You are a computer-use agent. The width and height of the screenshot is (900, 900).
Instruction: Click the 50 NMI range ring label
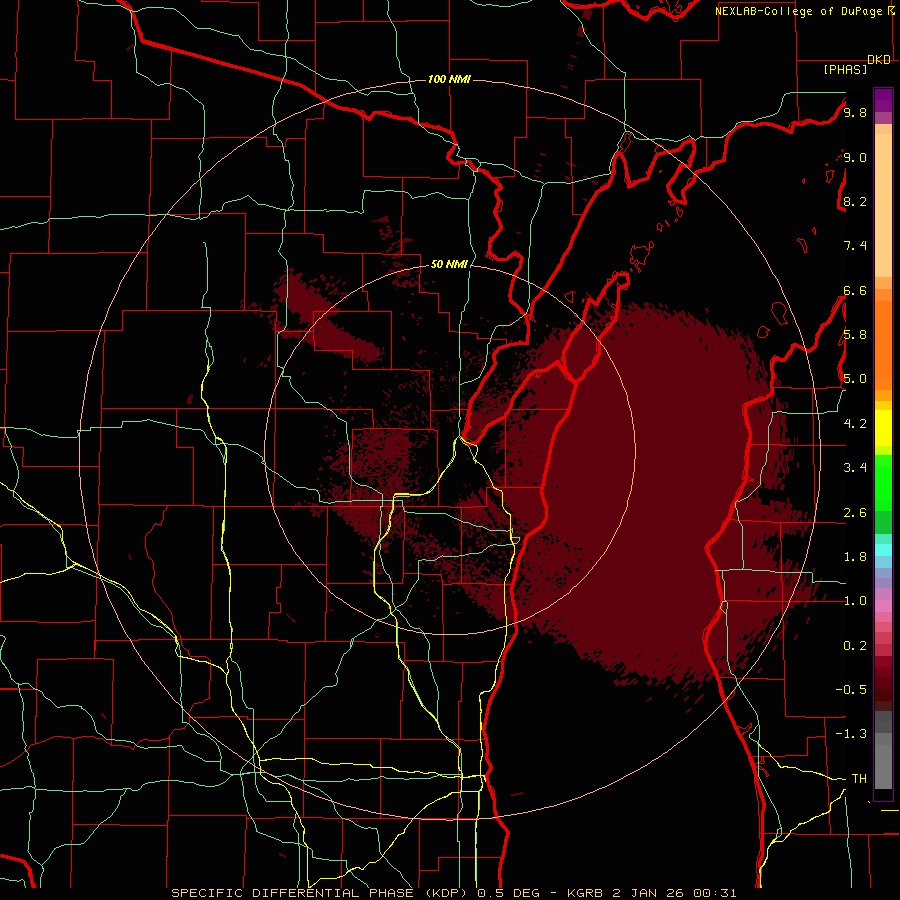(449, 265)
